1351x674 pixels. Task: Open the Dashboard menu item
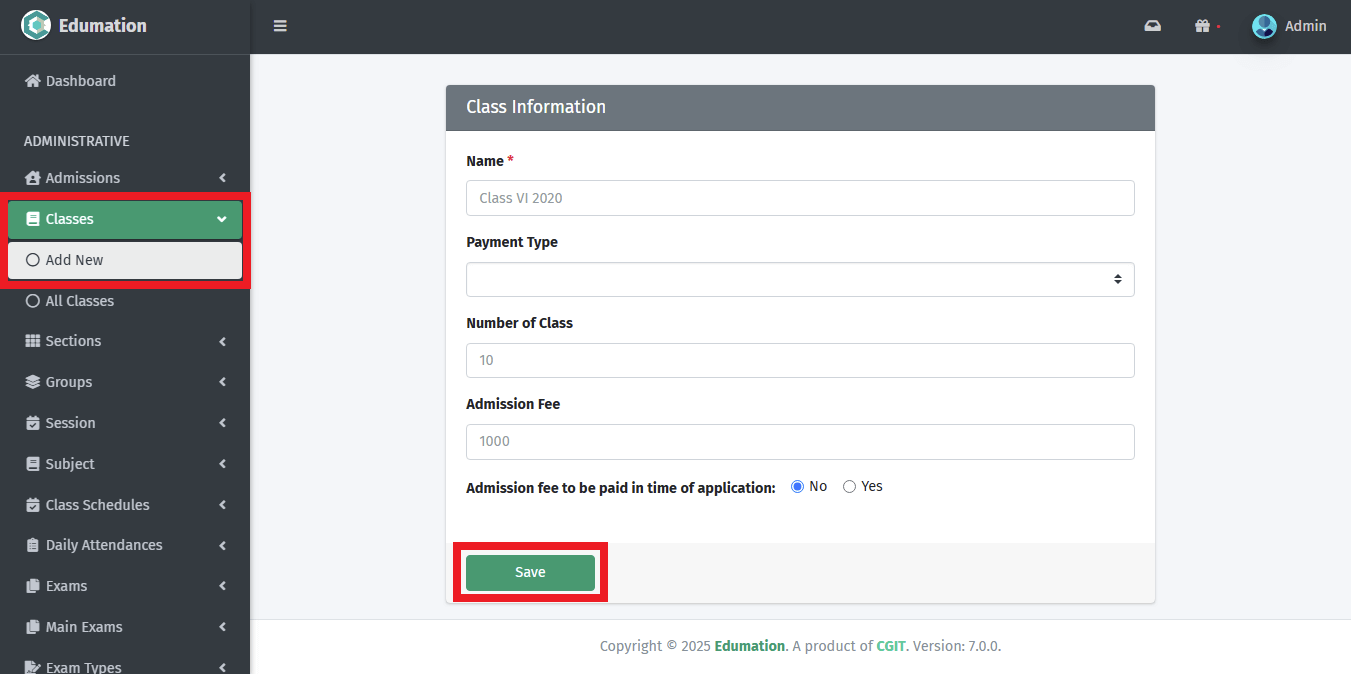click(x=125, y=81)
